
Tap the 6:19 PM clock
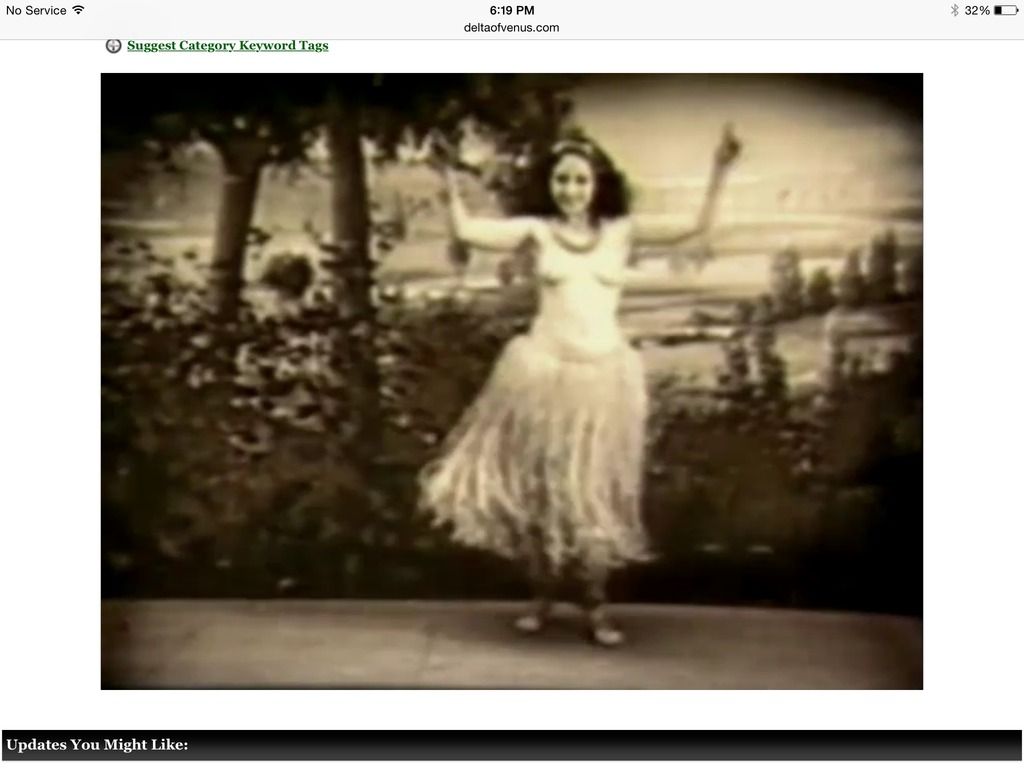point(511,10)
